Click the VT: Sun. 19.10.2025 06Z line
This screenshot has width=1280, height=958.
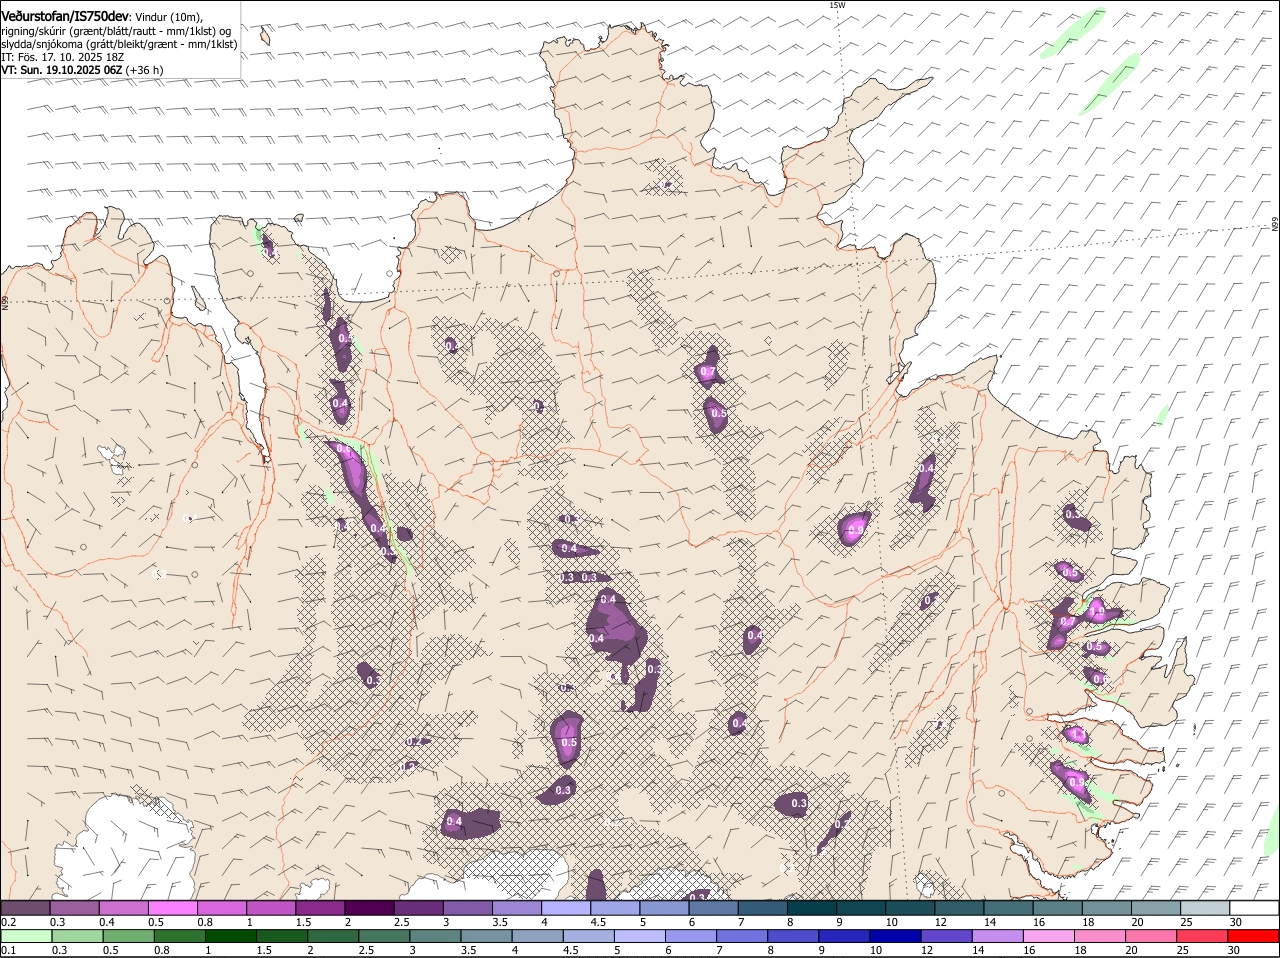click(x=82, y=70)
